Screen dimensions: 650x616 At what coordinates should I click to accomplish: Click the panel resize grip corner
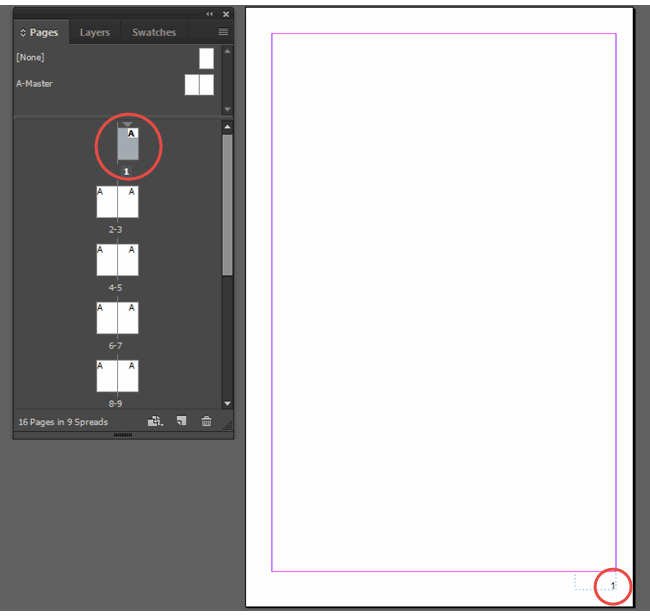(x=228, y=425)
